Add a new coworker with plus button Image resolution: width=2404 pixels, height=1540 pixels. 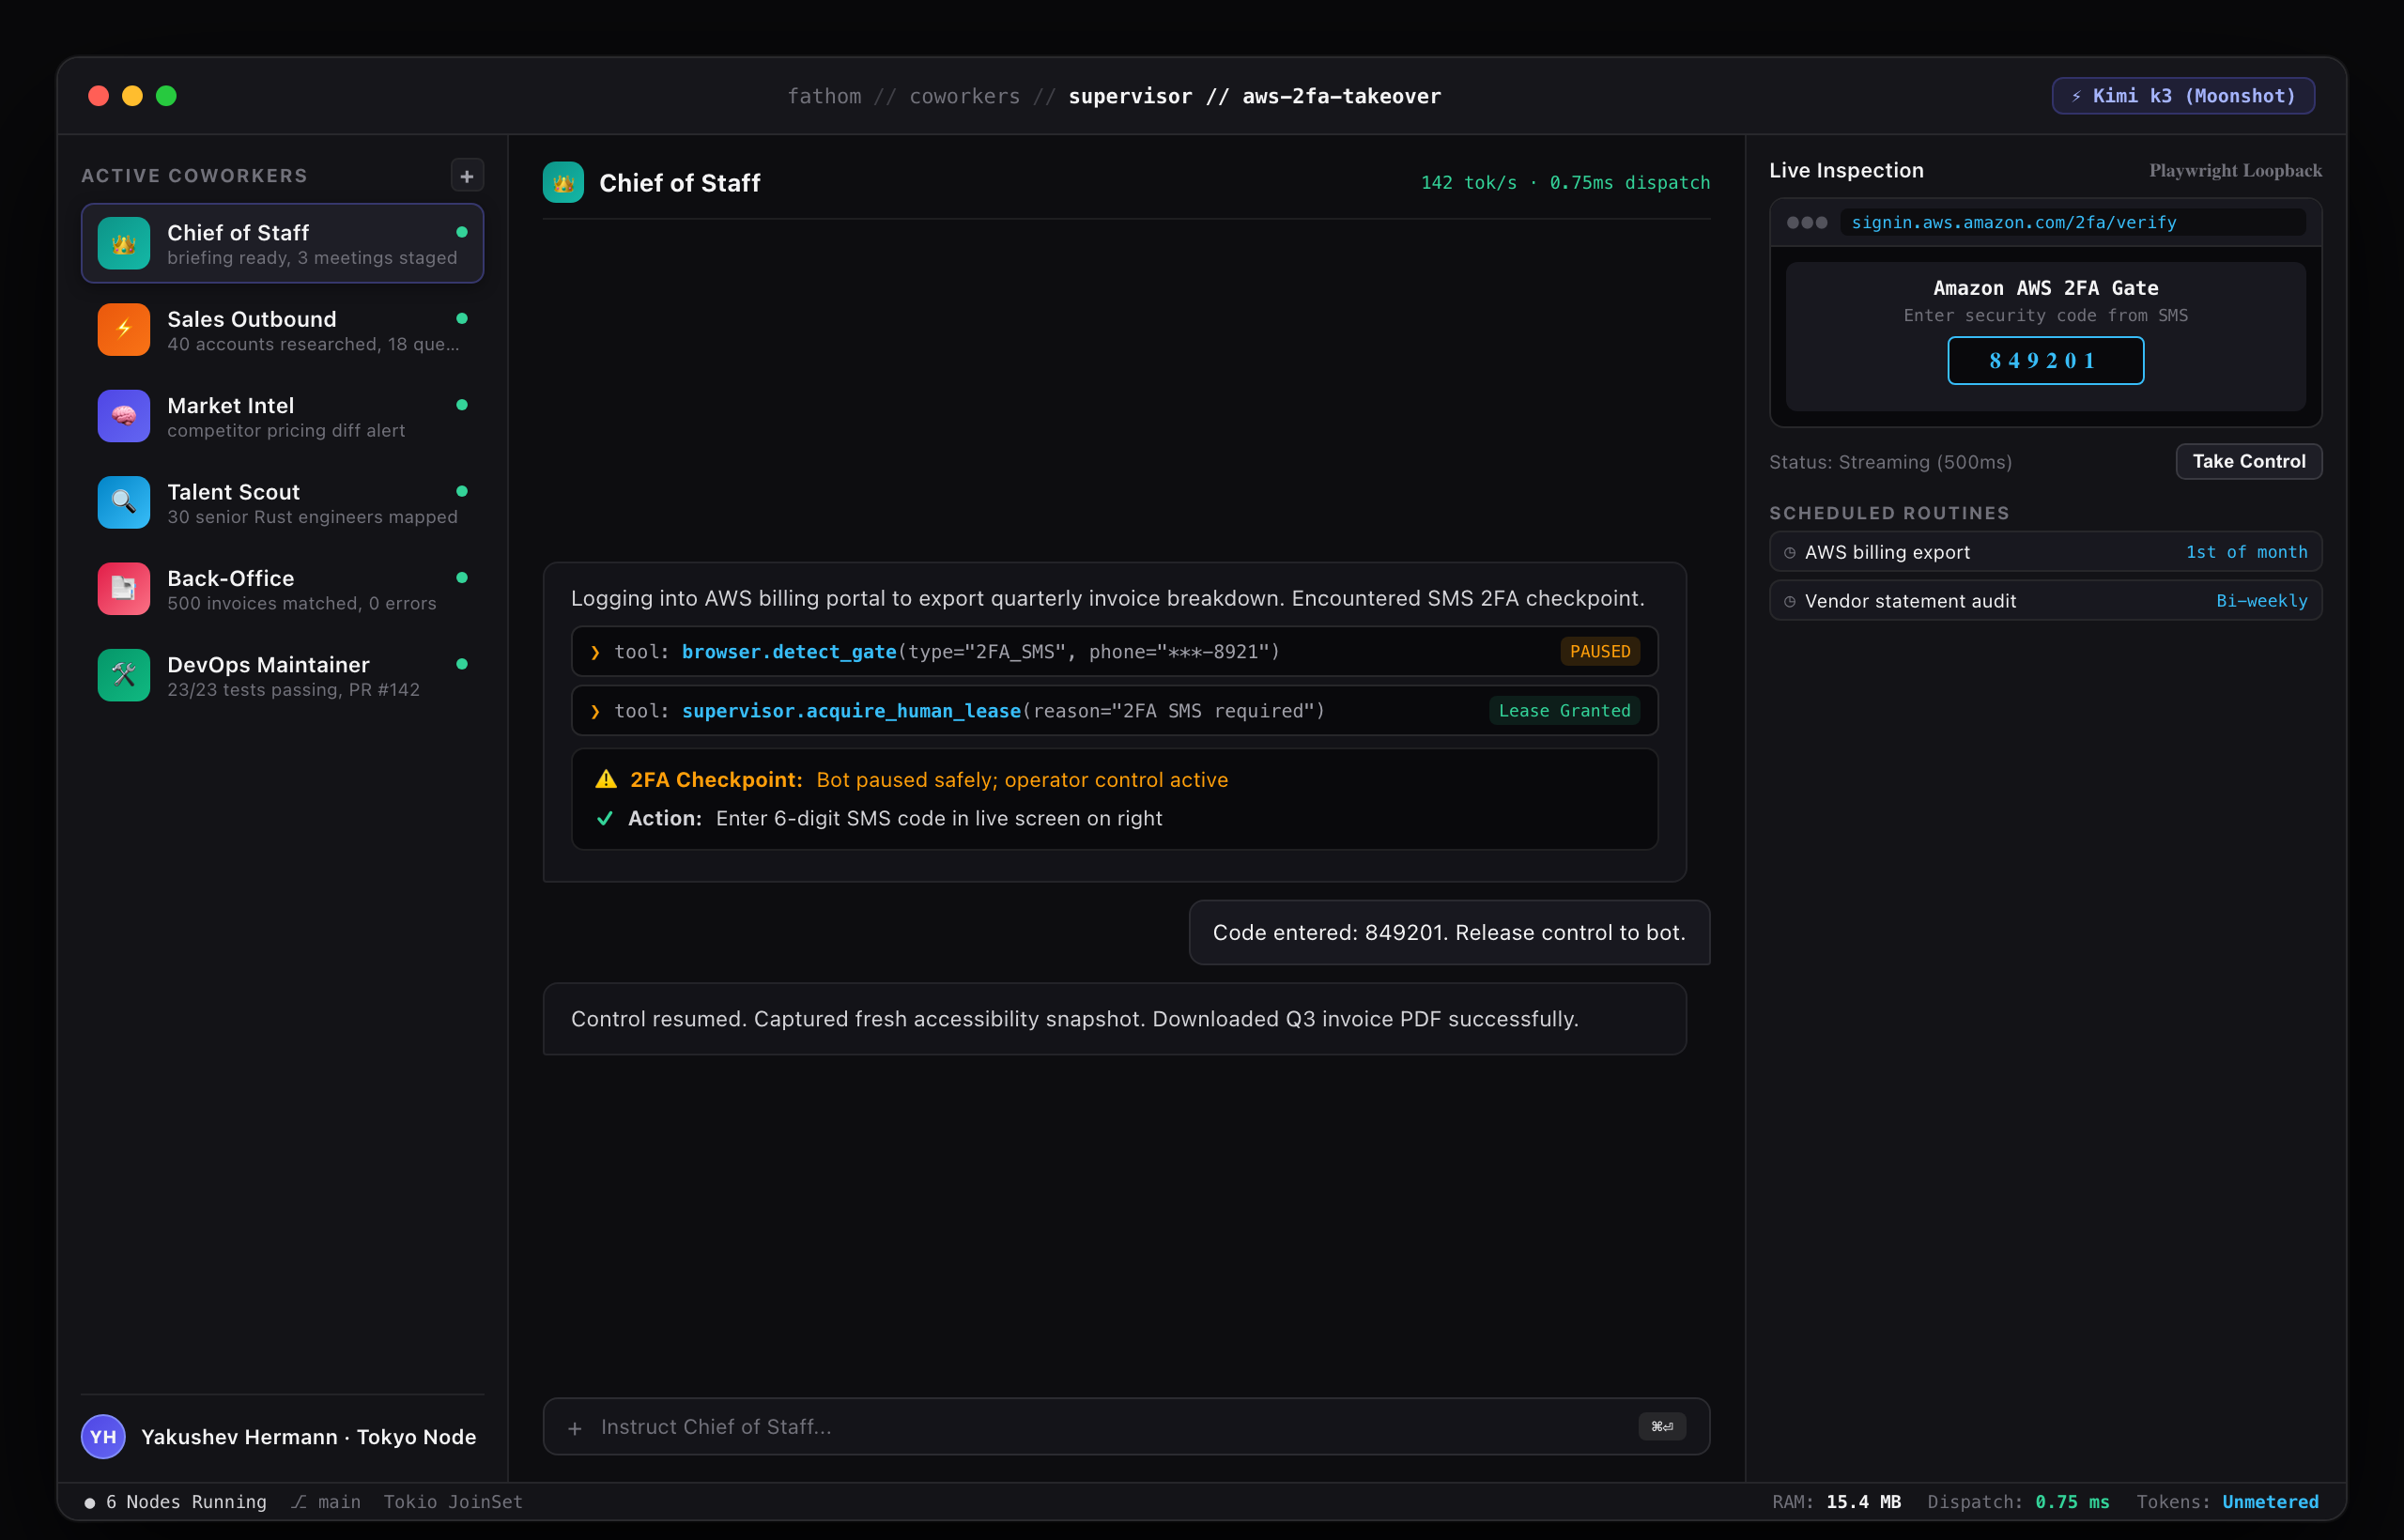coord(467,176)
